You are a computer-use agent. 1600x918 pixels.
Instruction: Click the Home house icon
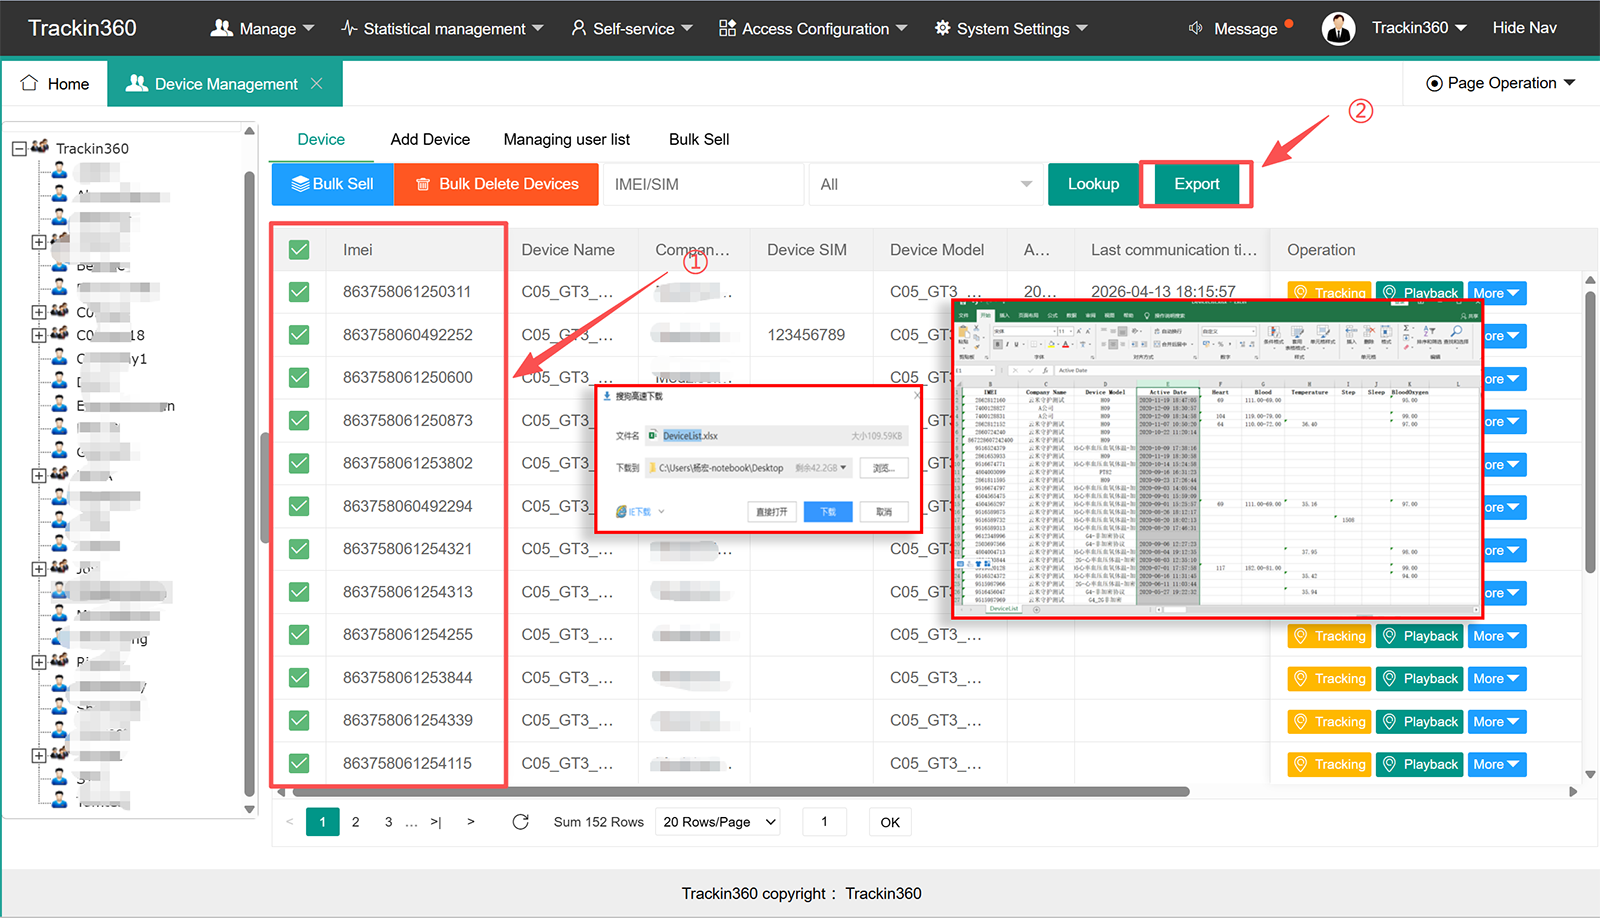pyautogui.click(x=29, y=83)
